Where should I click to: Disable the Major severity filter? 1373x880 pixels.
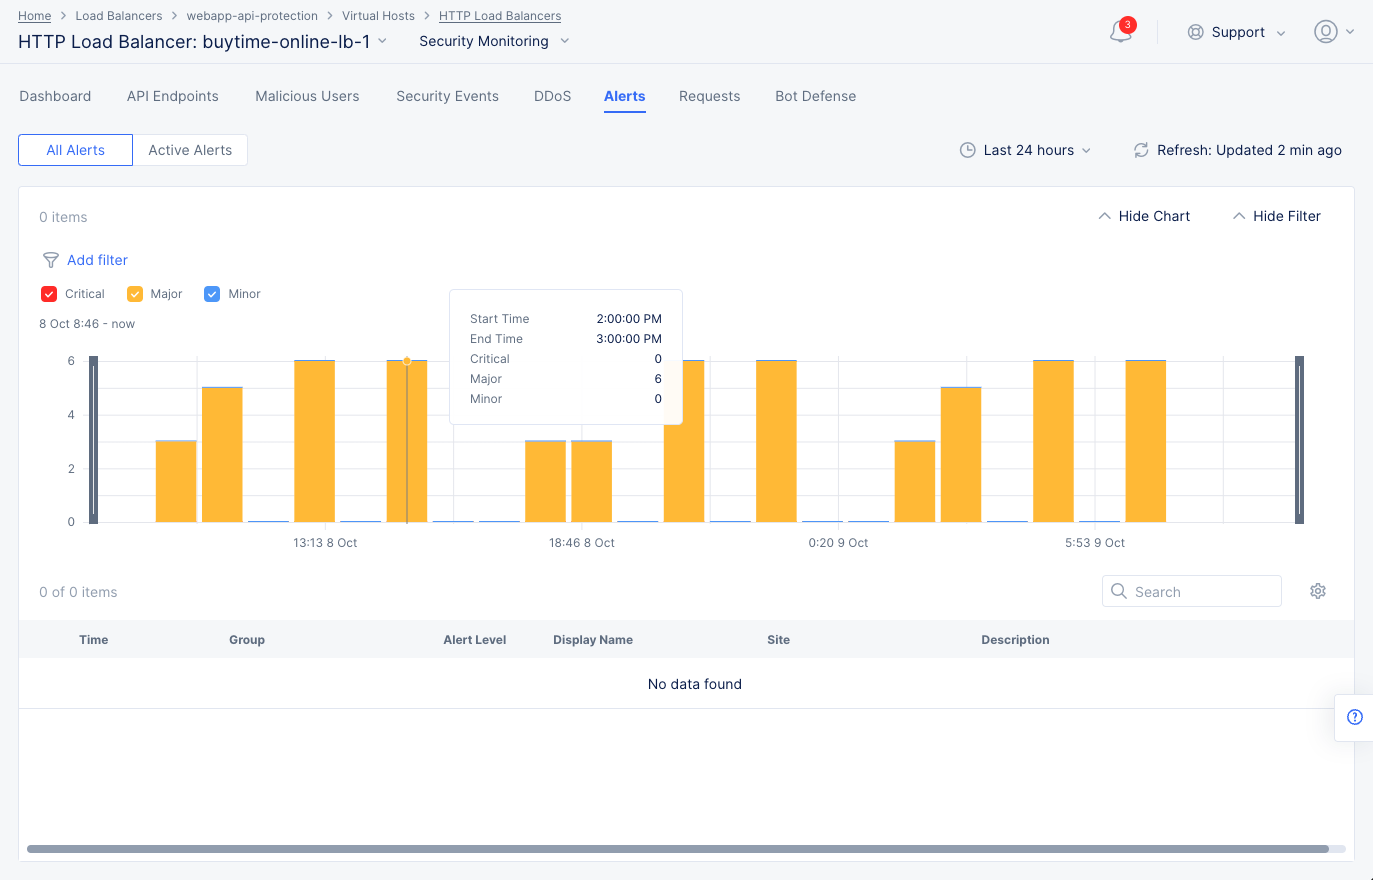point(135,293)
